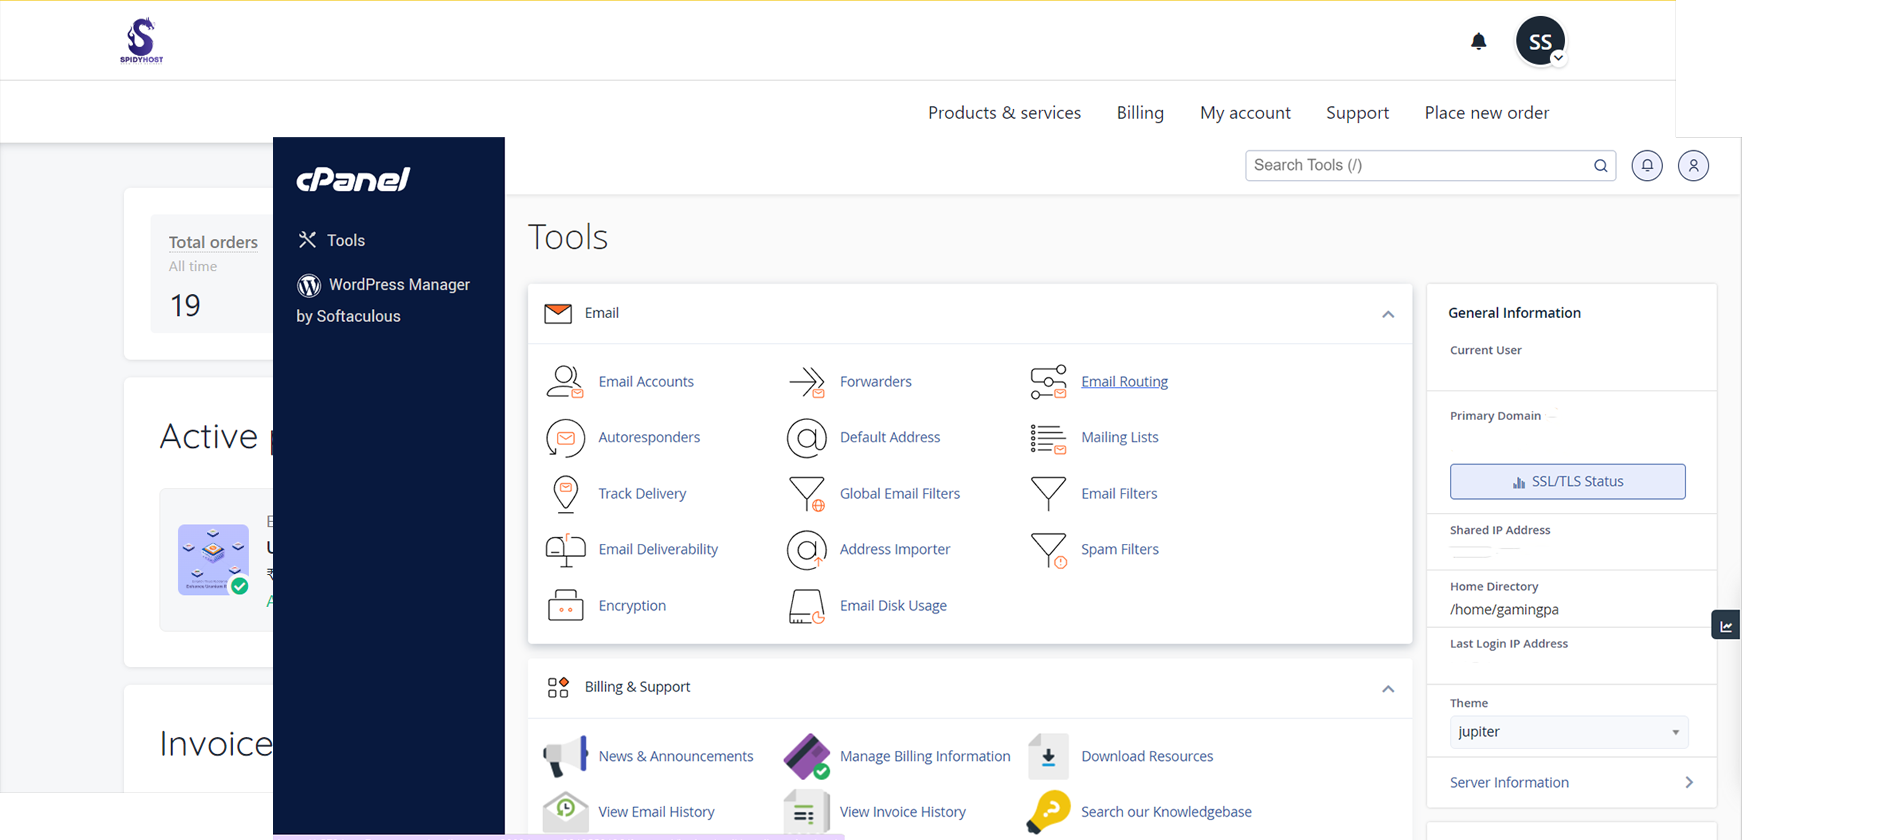Click the Email Routing icon

coord(1048,382)
